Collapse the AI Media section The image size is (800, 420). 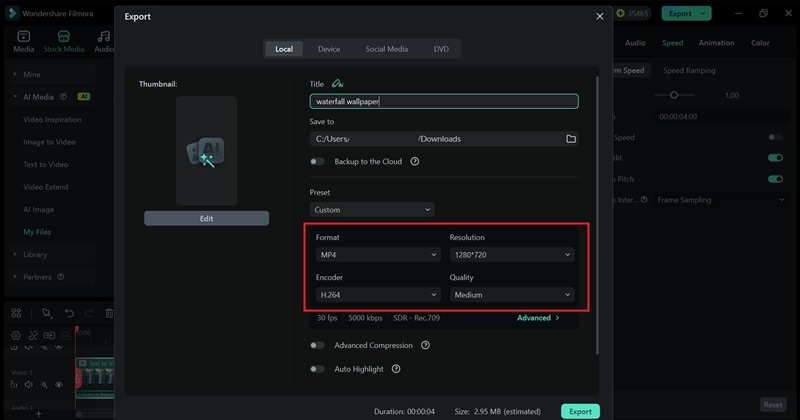[x=15, y=96]
